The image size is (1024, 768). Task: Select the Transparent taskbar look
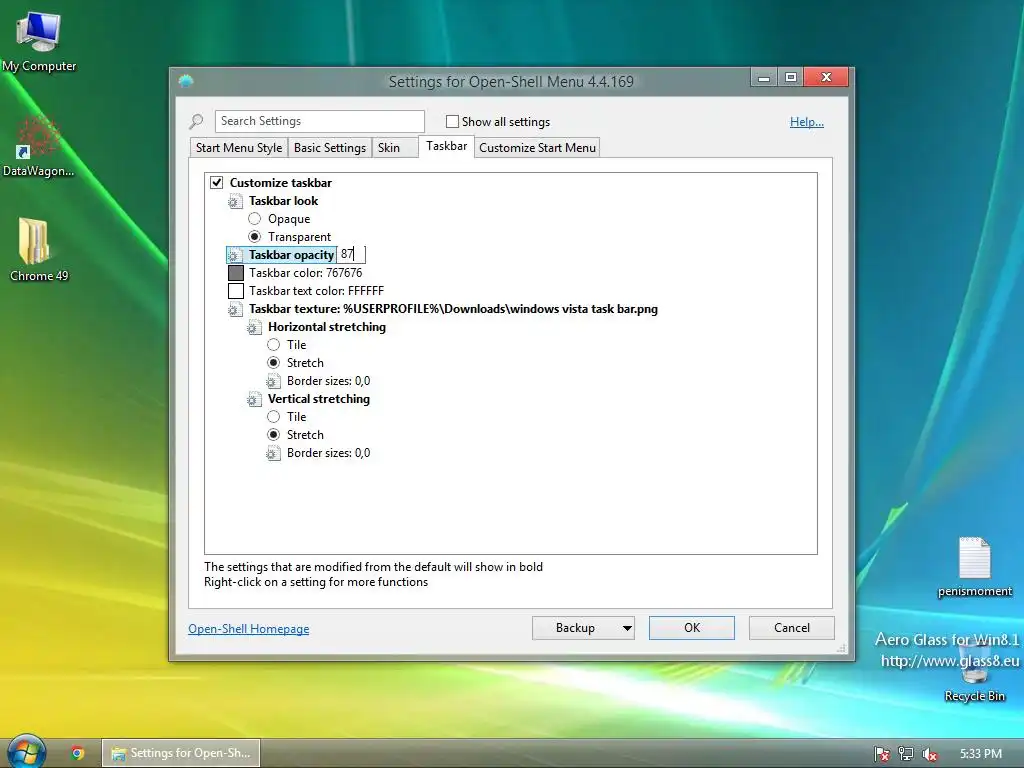(255, 236)
